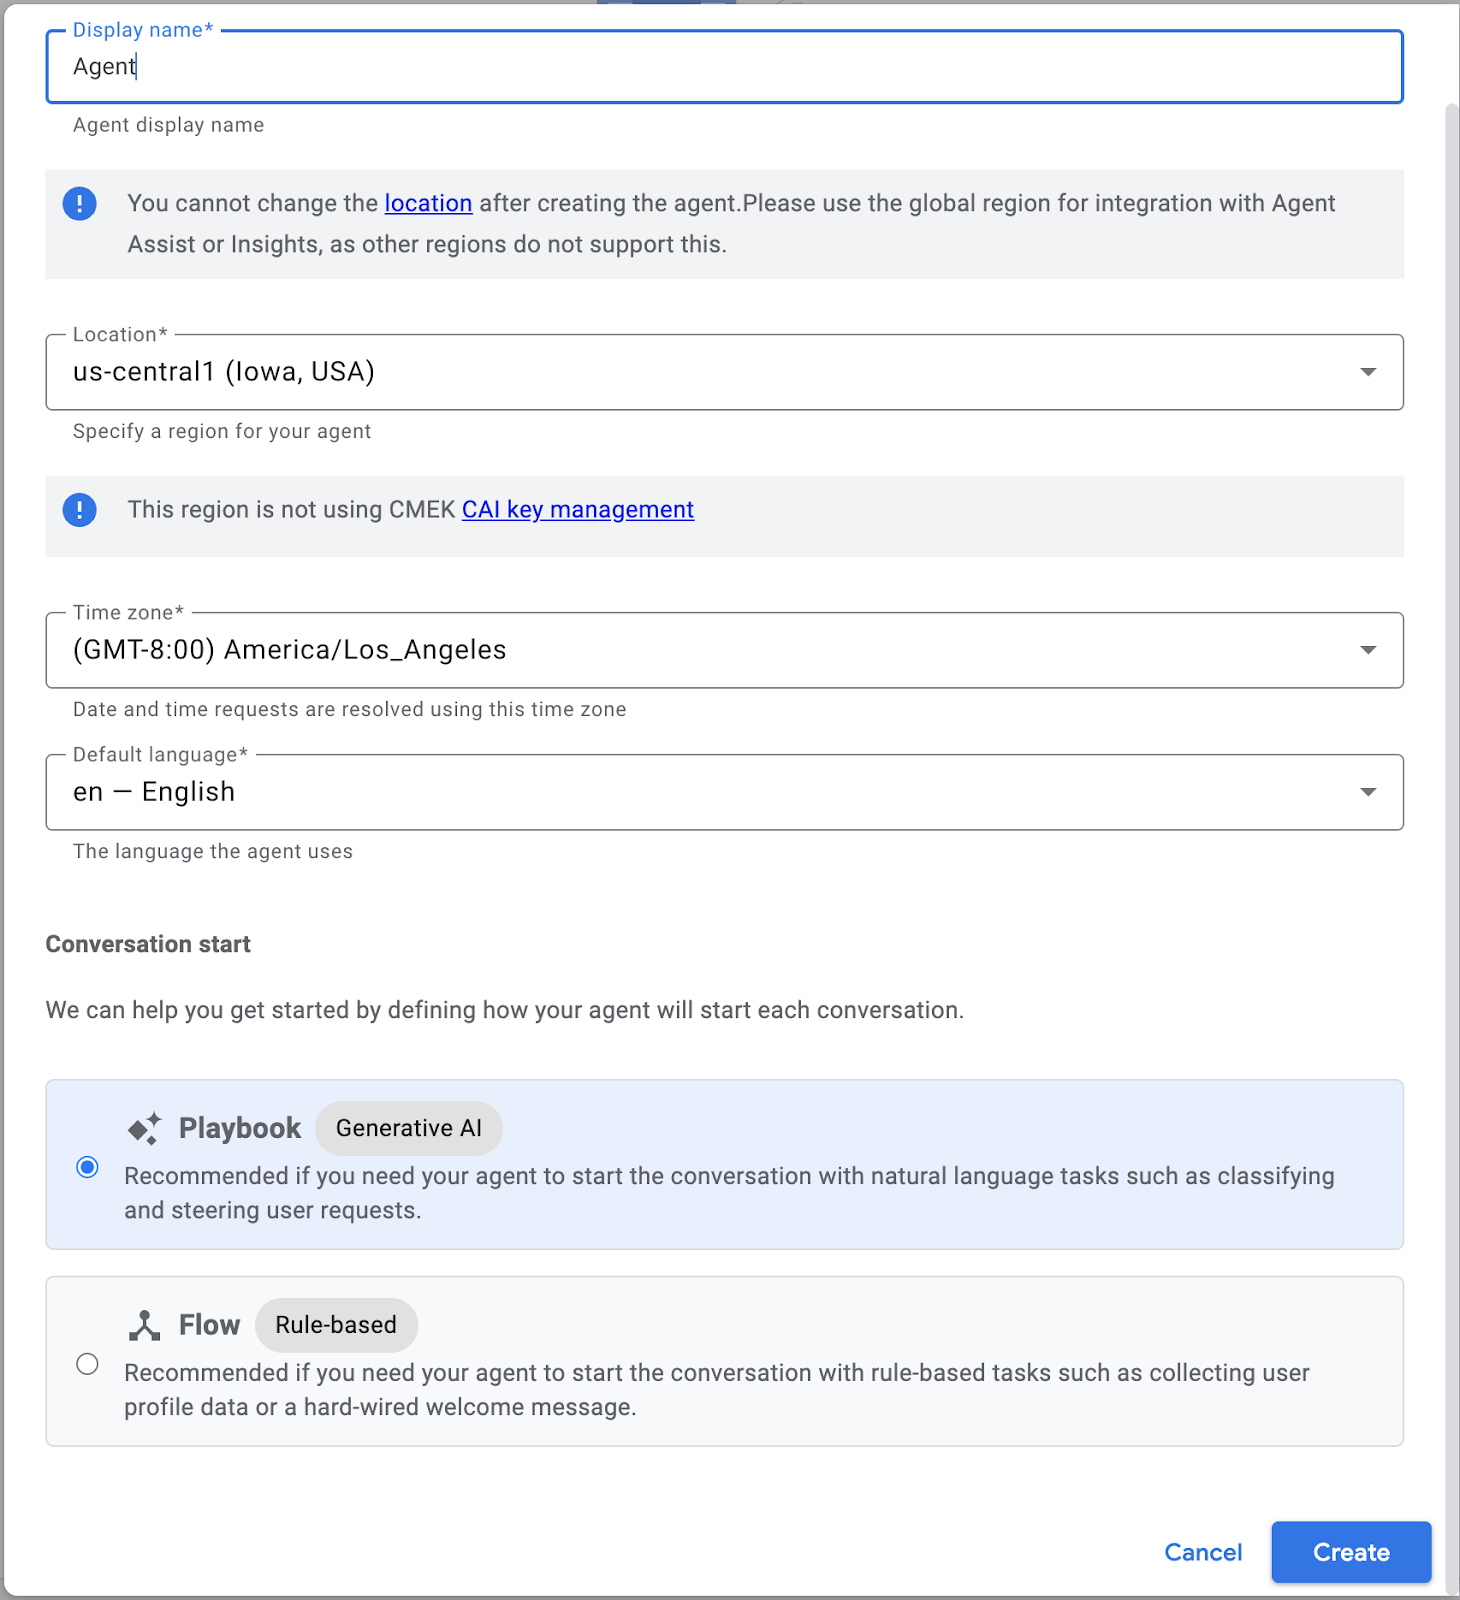Cancel the agent creation dialog
Viewport: 1460px width, 1600px height.
point(1203,1552)
